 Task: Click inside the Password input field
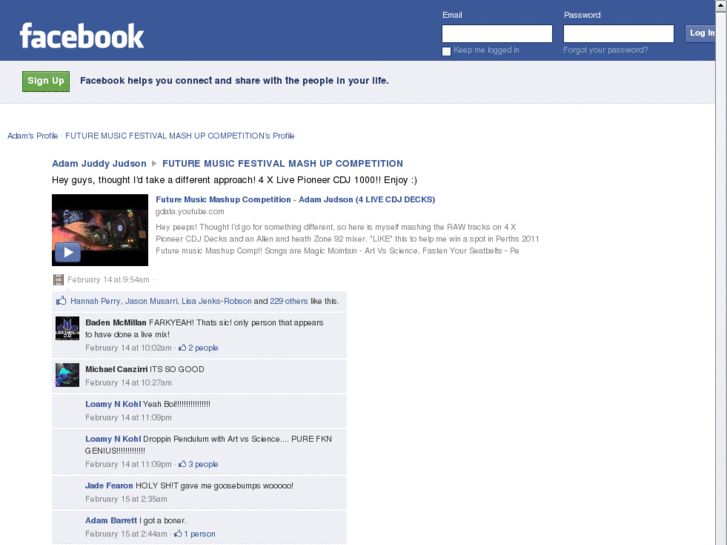(x=619, y=34)
